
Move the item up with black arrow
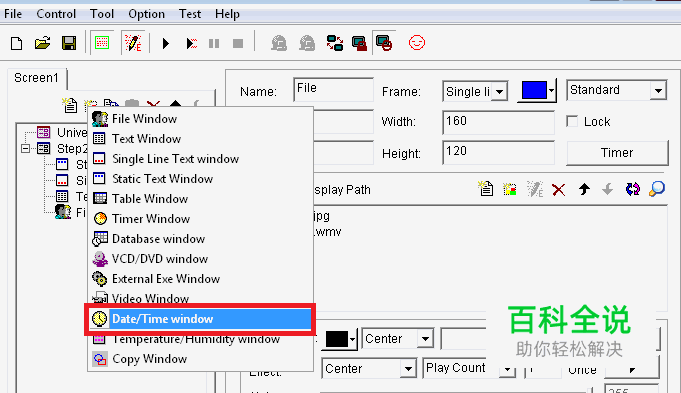coord(584,189)
